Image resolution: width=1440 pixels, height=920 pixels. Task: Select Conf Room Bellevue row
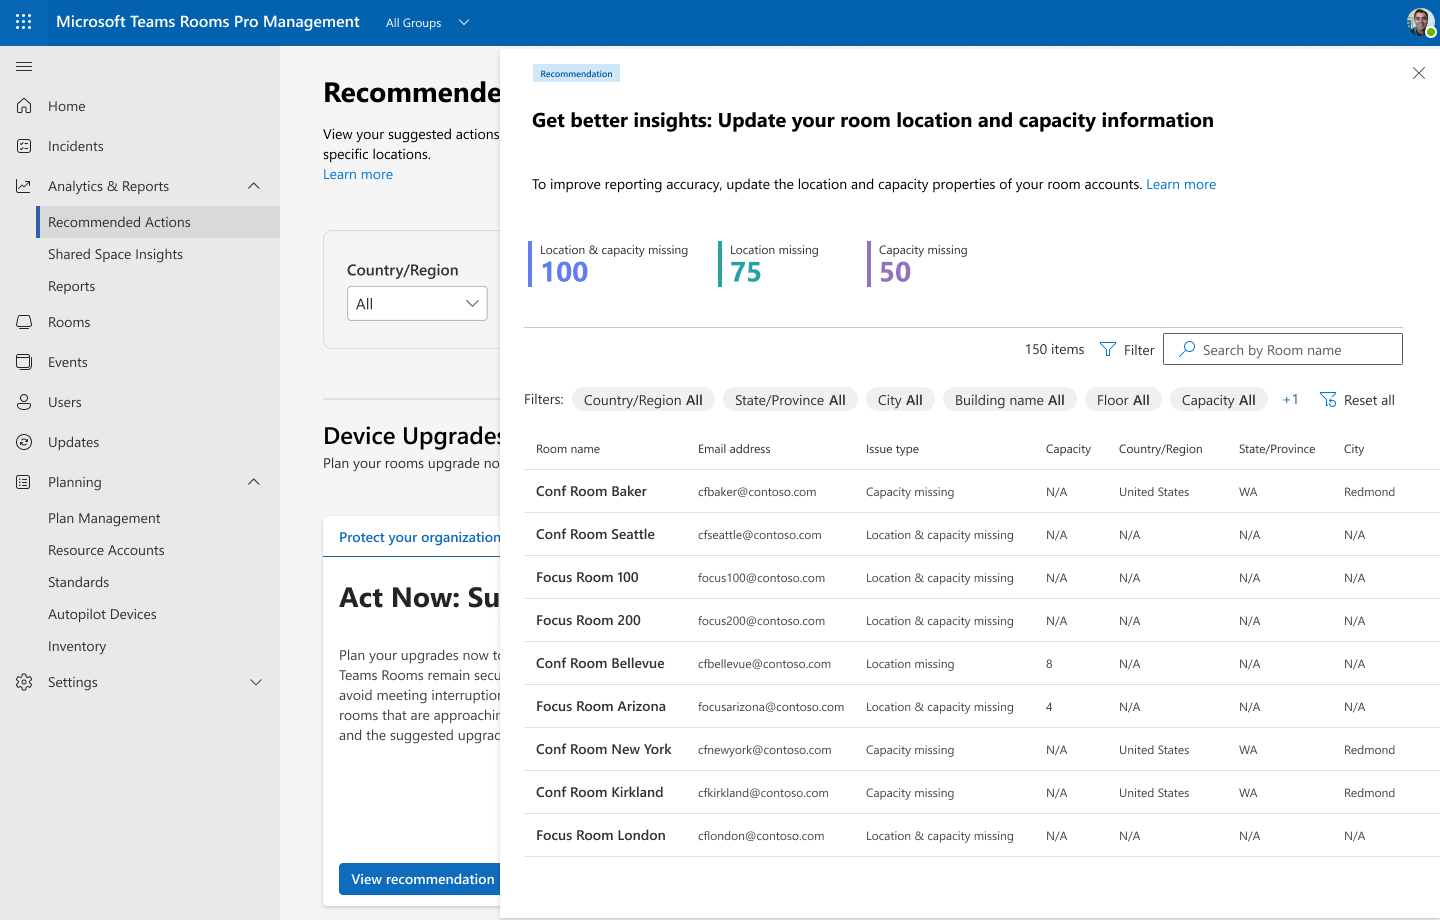982,663
